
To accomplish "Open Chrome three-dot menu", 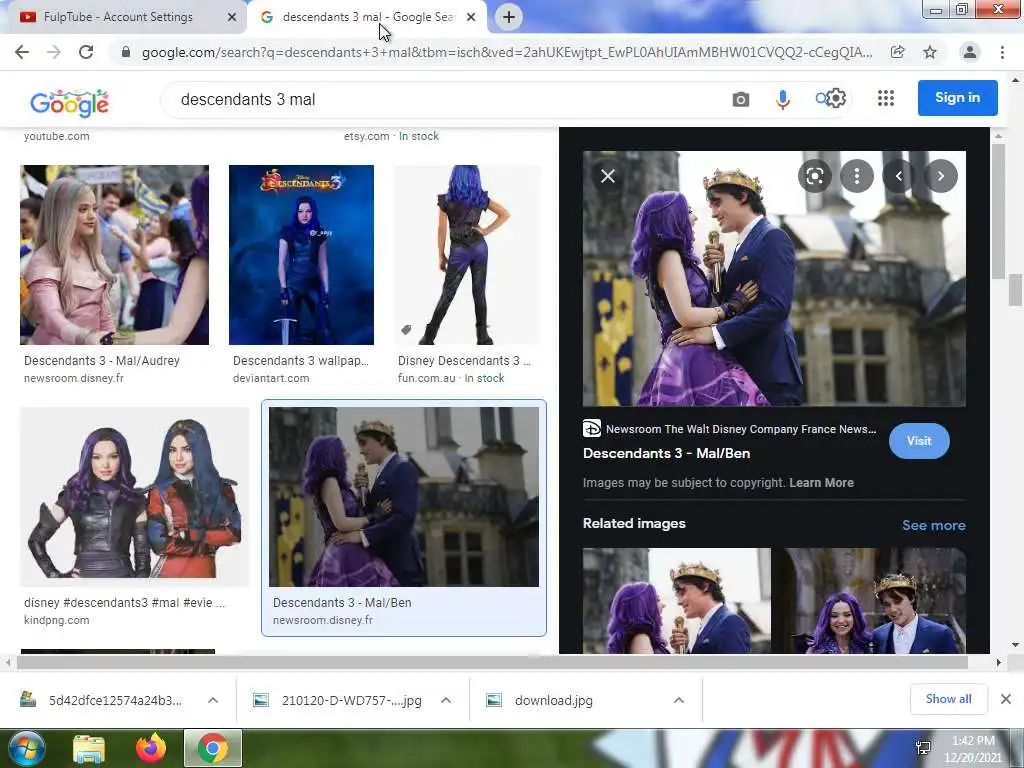I will (1002, 52).
